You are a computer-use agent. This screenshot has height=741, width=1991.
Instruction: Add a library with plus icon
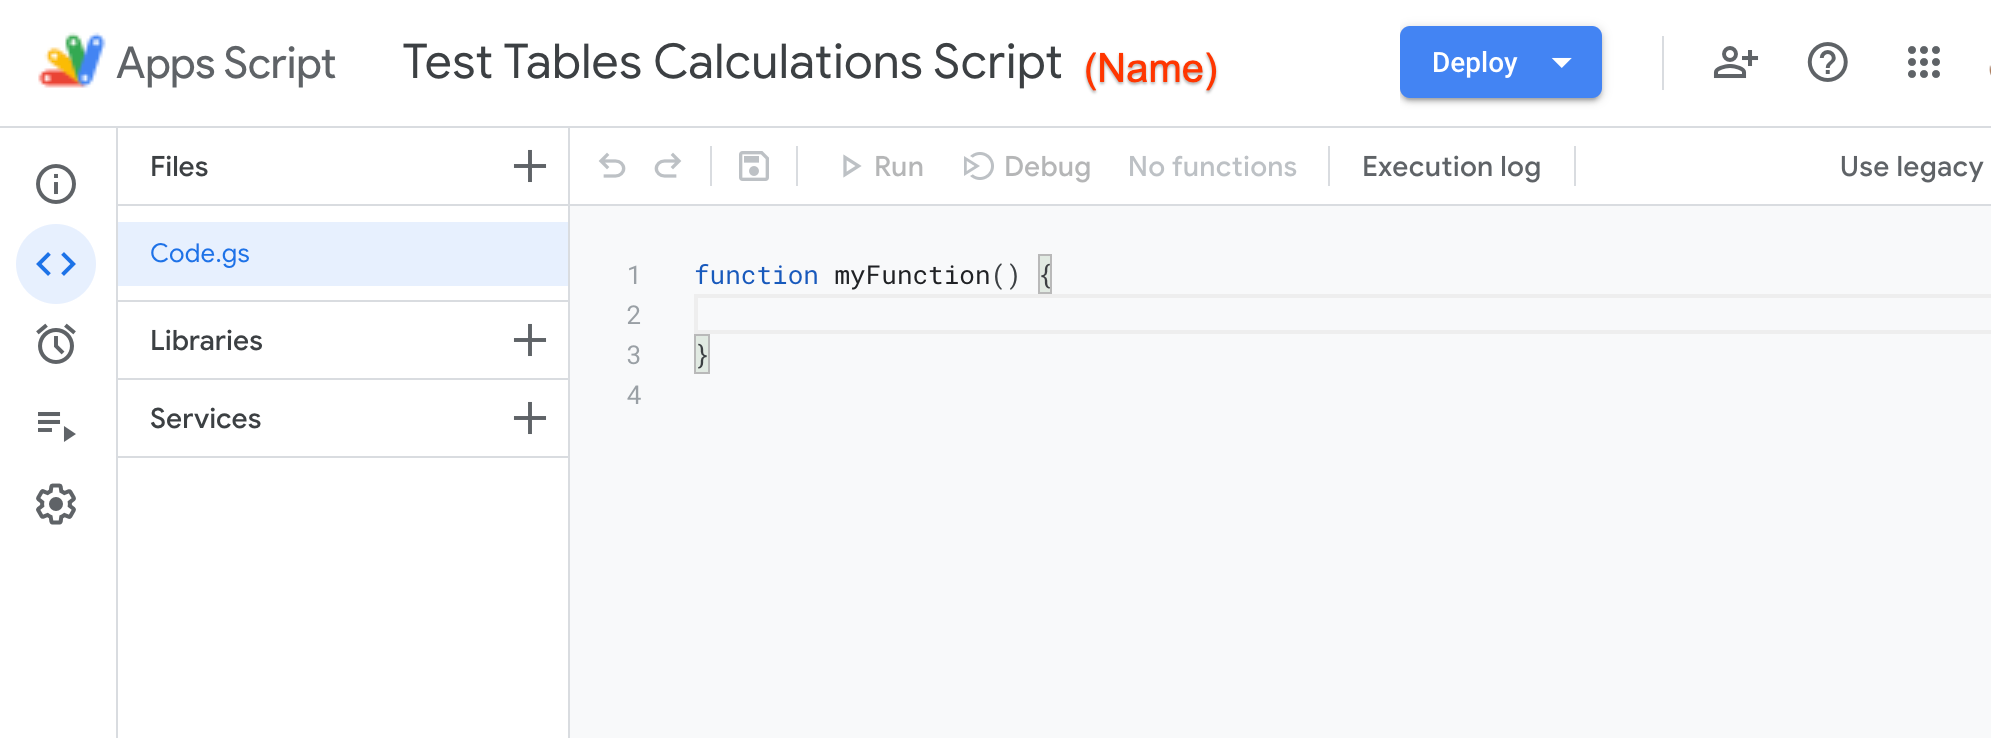529,340
